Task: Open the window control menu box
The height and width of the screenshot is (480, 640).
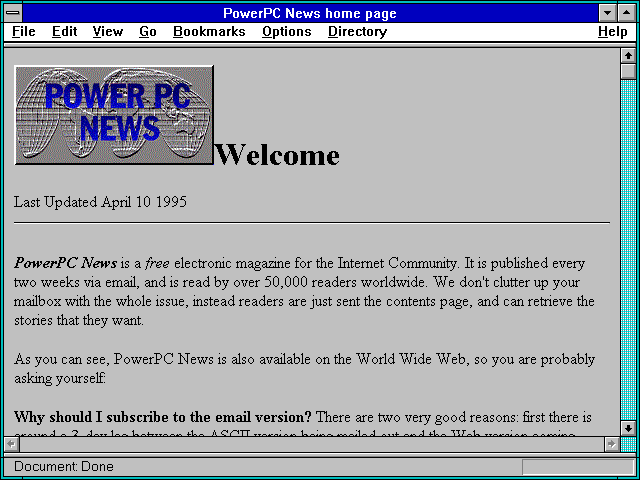Action: (13, 13)
